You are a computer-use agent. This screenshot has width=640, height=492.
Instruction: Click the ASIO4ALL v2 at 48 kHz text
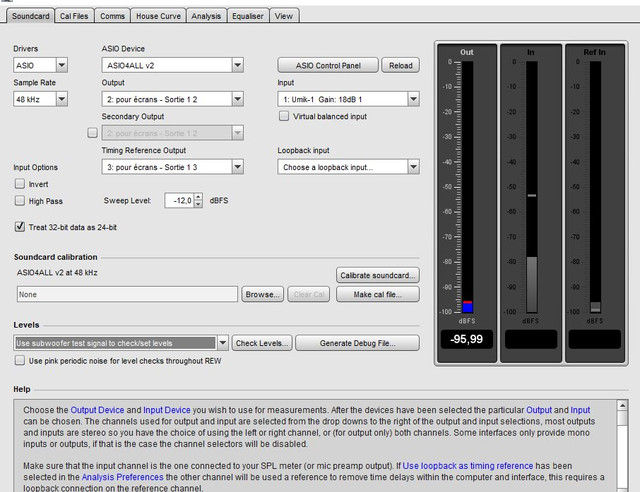pos(57,272)
